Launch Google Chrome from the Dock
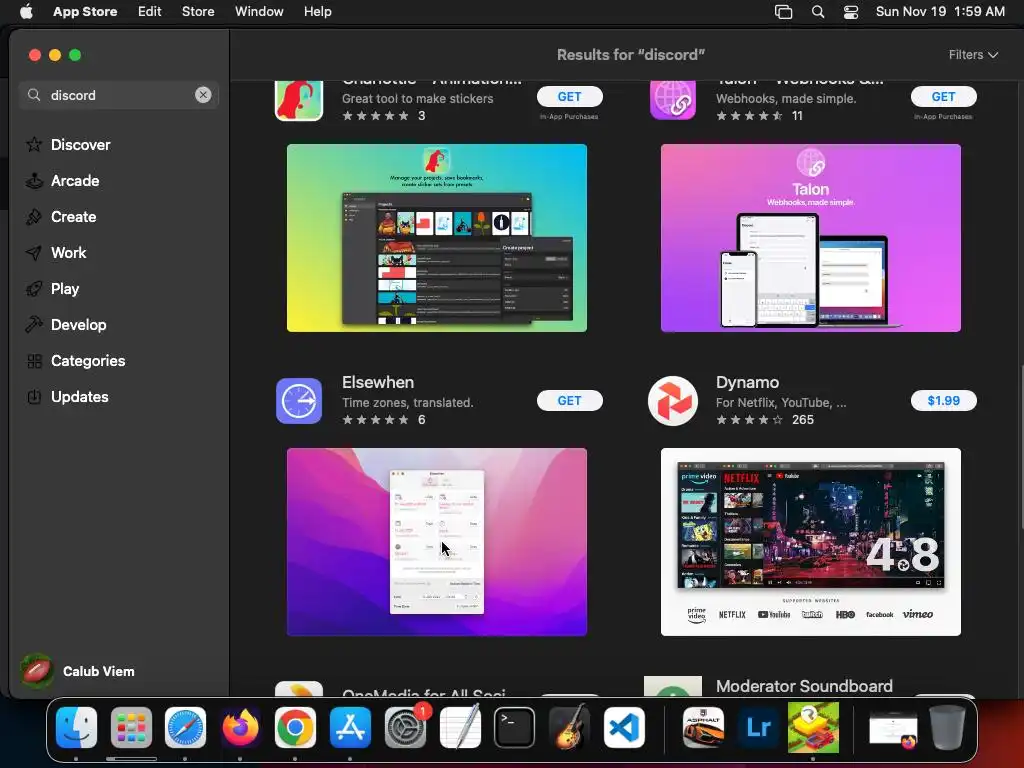 click(295, 728)
